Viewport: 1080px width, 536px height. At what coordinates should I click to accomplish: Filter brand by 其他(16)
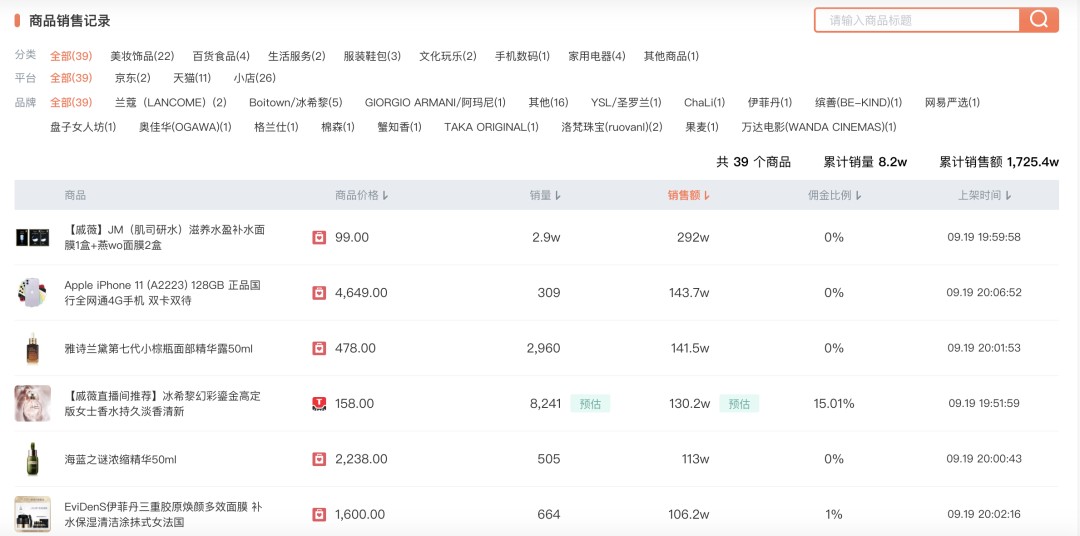[548, 103]
